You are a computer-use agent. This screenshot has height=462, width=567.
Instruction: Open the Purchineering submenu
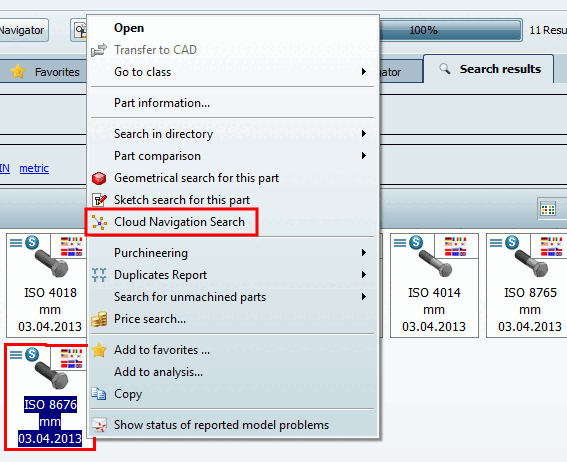(232, 253)
